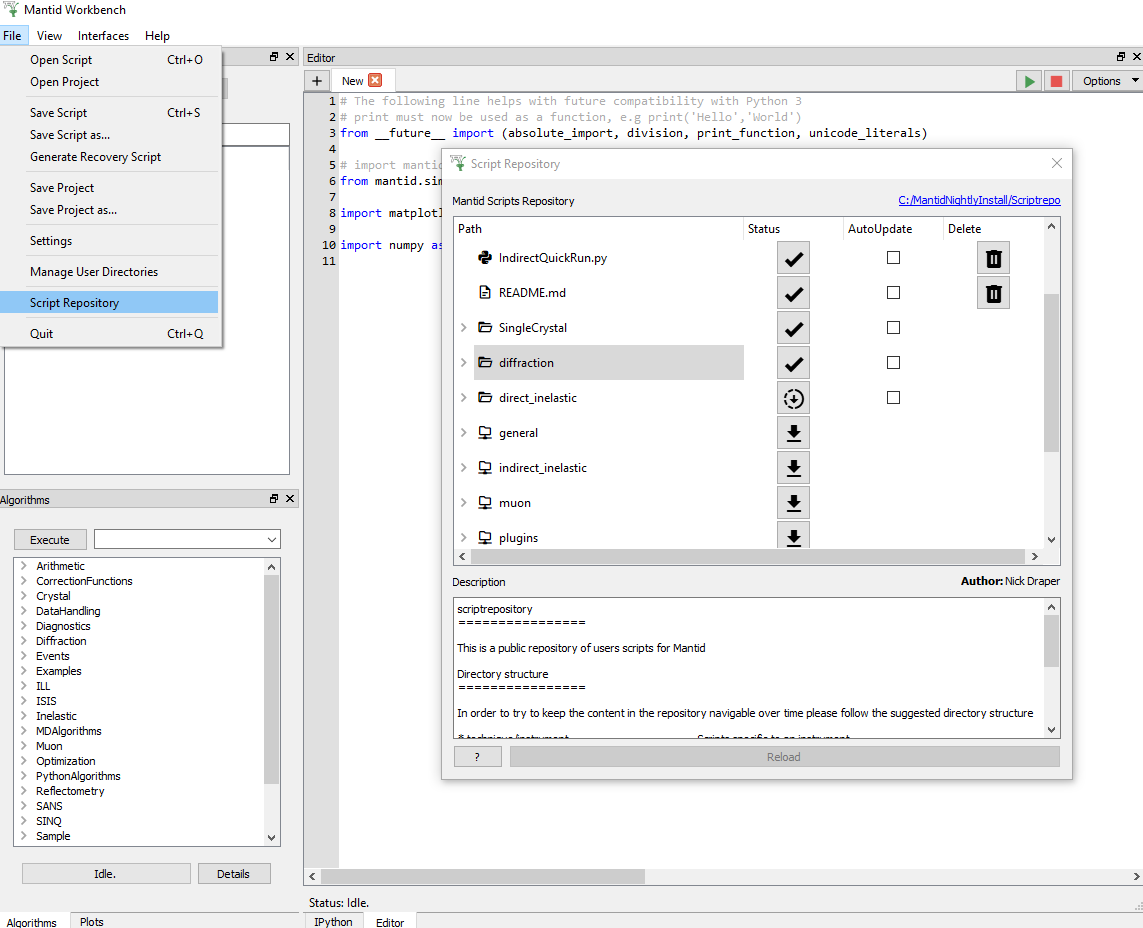Open the C:/MantidNightlyInstall/Scriptrepo link
This screenshot has width=1143, height=928.
point(979,201)
